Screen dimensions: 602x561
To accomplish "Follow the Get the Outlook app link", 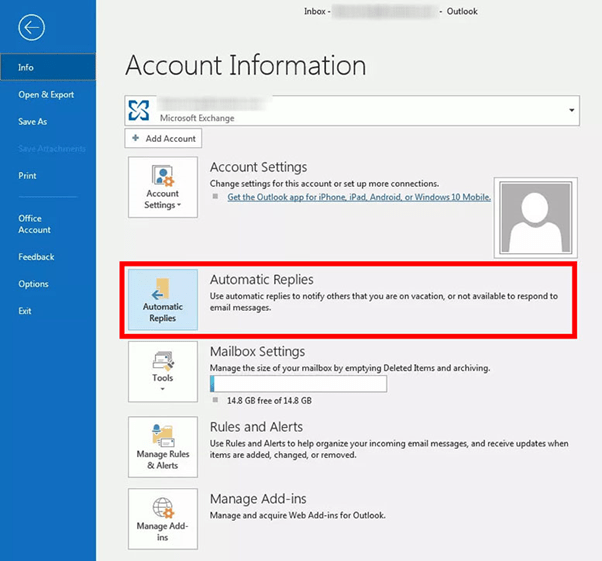I will tap(358, 197).
